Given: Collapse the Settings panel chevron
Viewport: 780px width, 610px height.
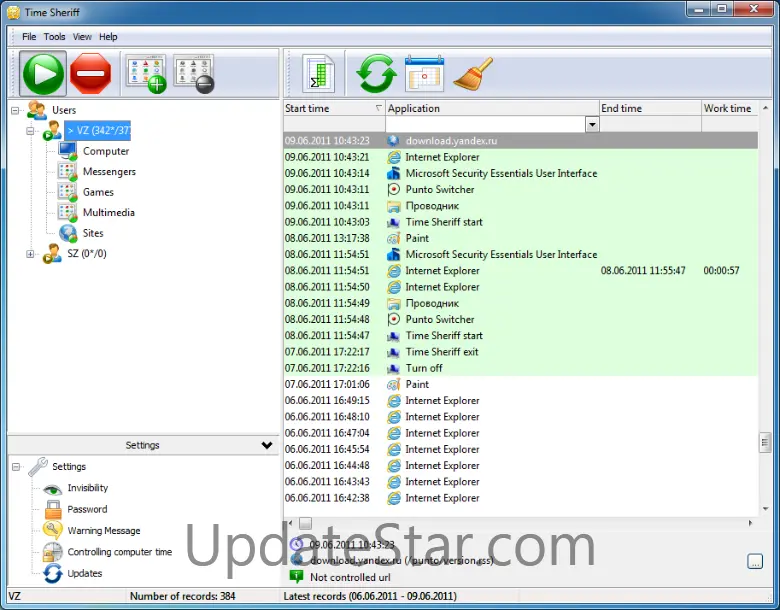Looking at the screenshot, I should pos(267,445).
